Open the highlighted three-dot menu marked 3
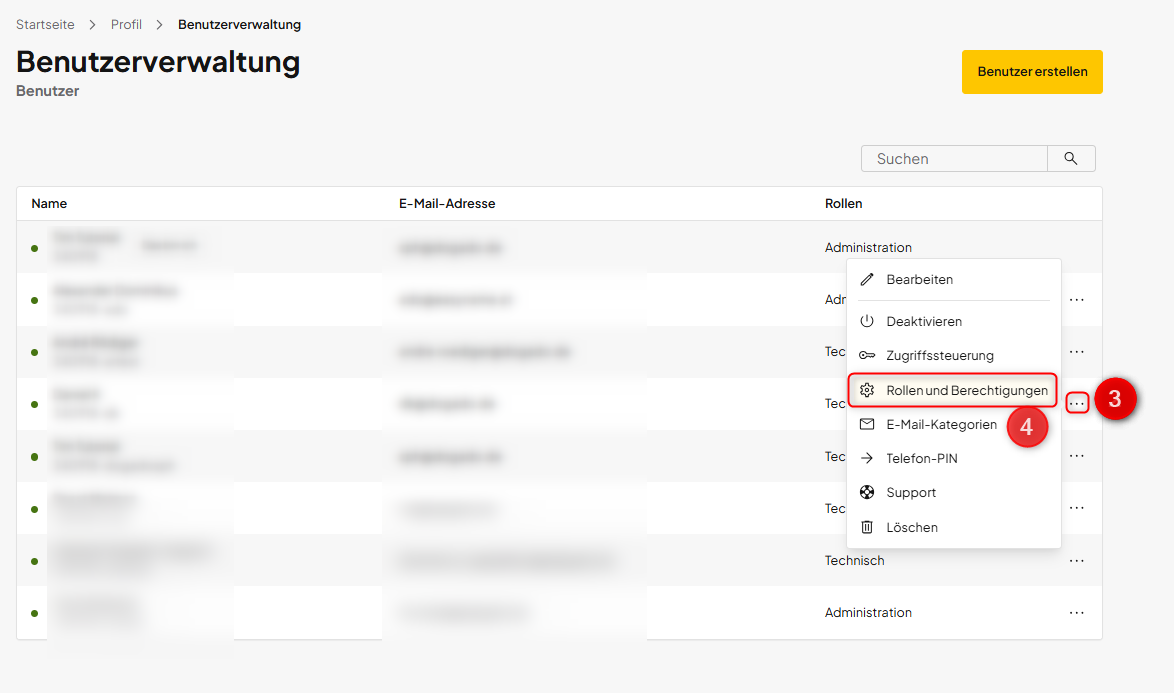The height and width of the screenshot is (693, 1174). click(x=1077, y=403)
